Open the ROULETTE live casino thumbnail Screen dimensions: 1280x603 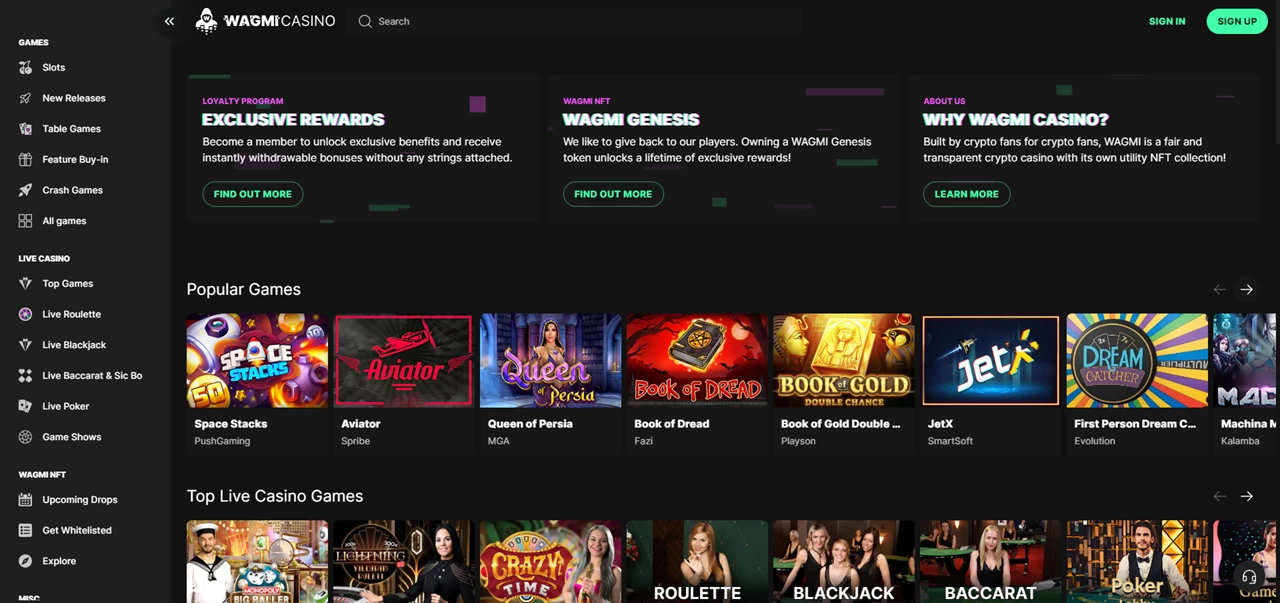697,561
